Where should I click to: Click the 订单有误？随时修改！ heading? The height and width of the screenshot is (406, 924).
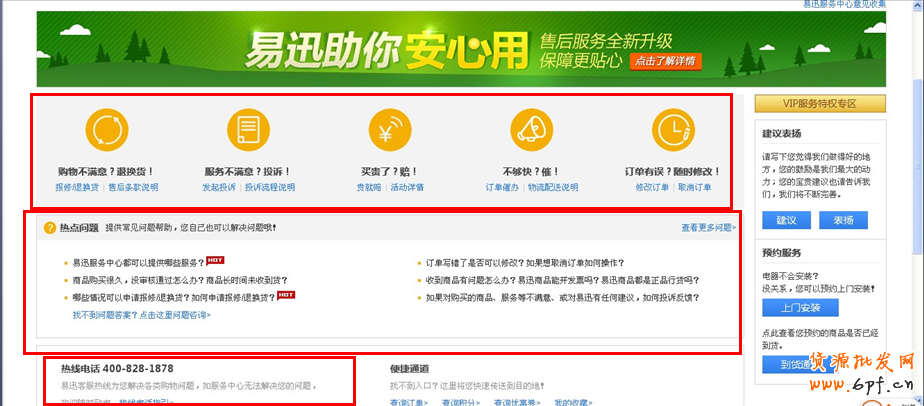pyautogui.click(x=673, y=172)
